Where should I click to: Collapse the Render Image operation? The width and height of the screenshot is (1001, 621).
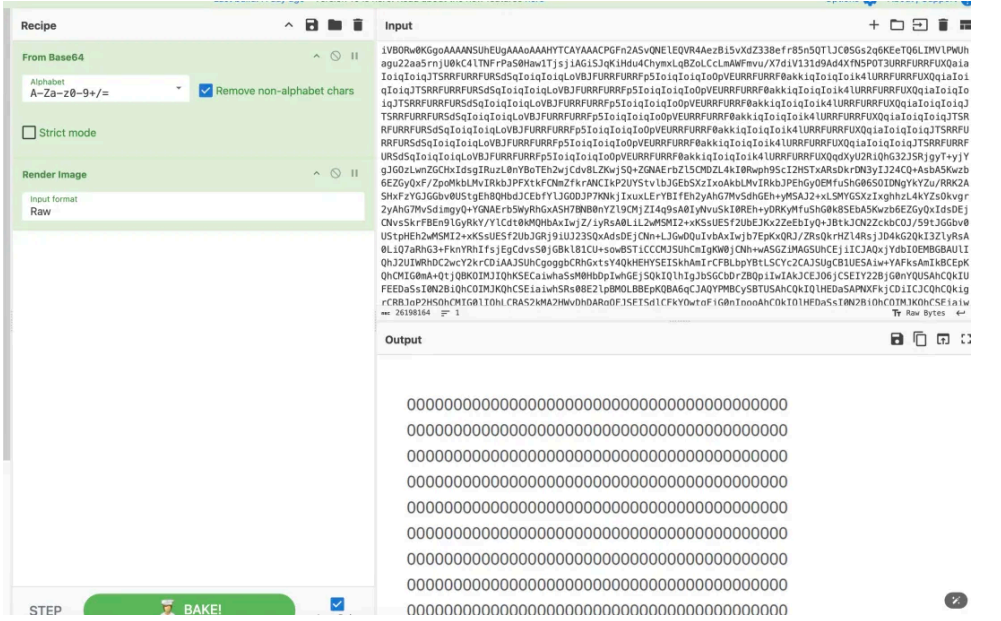[x=317, y=174]
